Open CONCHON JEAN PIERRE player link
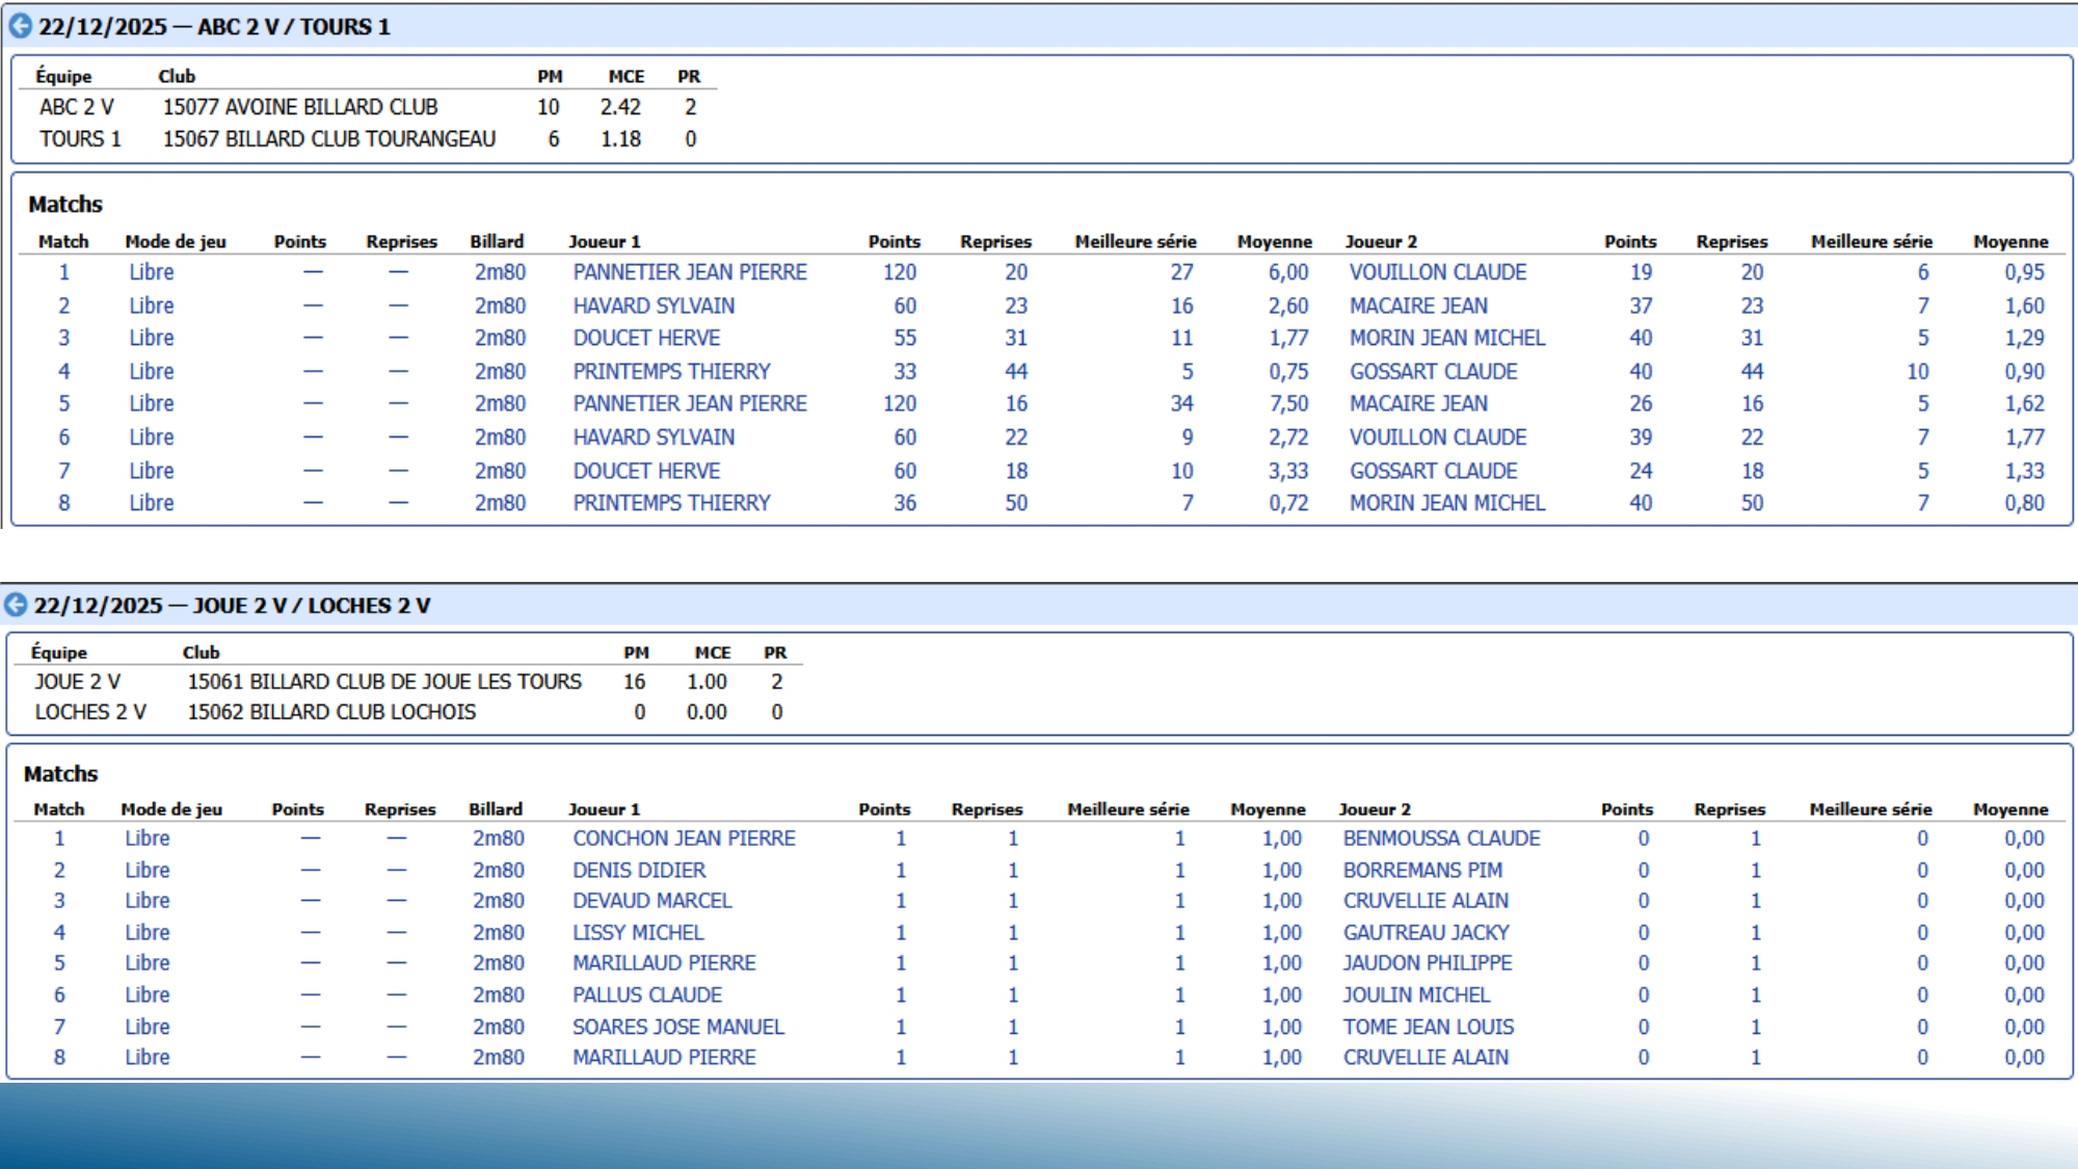Viewport: 2078px width, 1169px height. coord(683,838)
